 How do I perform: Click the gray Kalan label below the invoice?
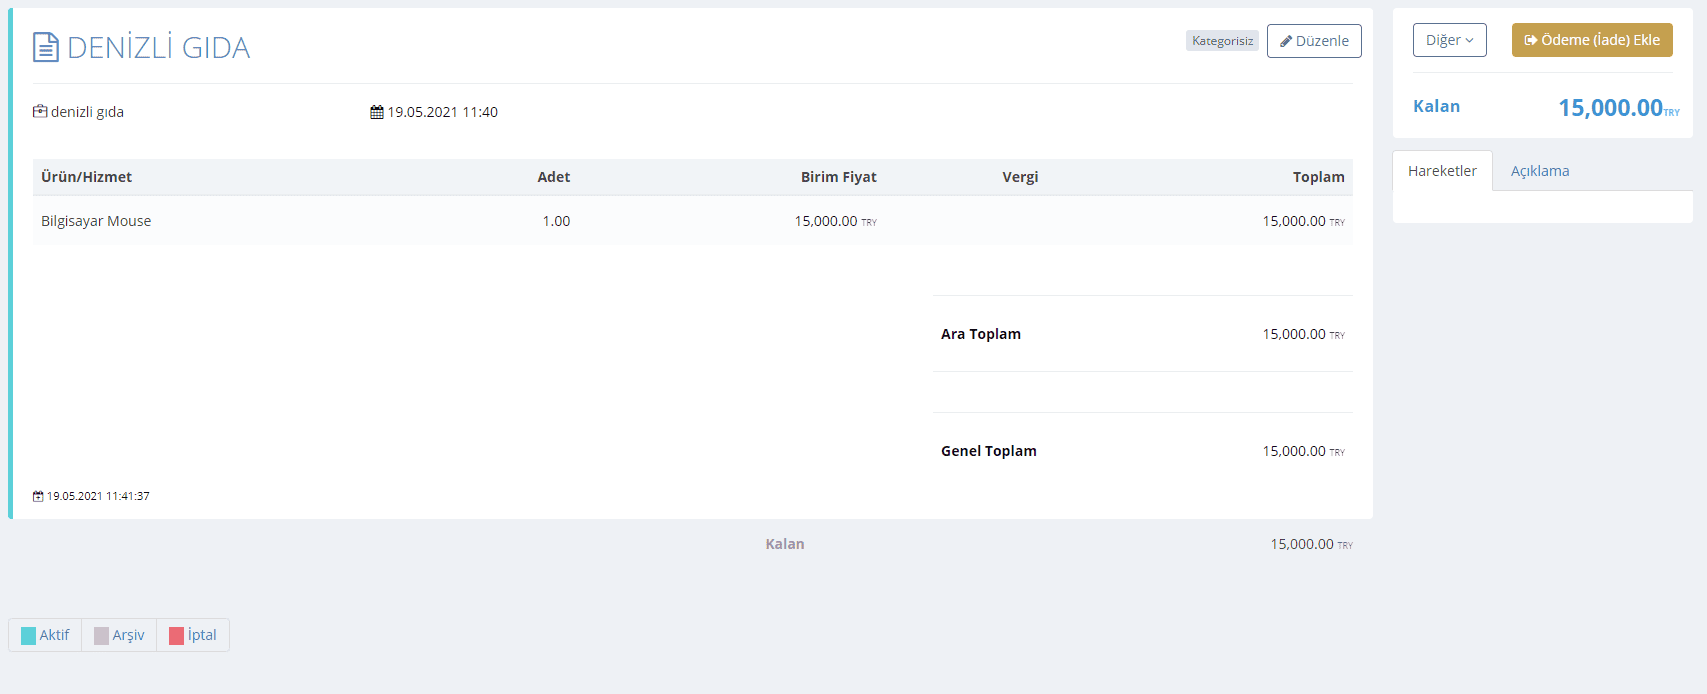(x=785, y=544)
